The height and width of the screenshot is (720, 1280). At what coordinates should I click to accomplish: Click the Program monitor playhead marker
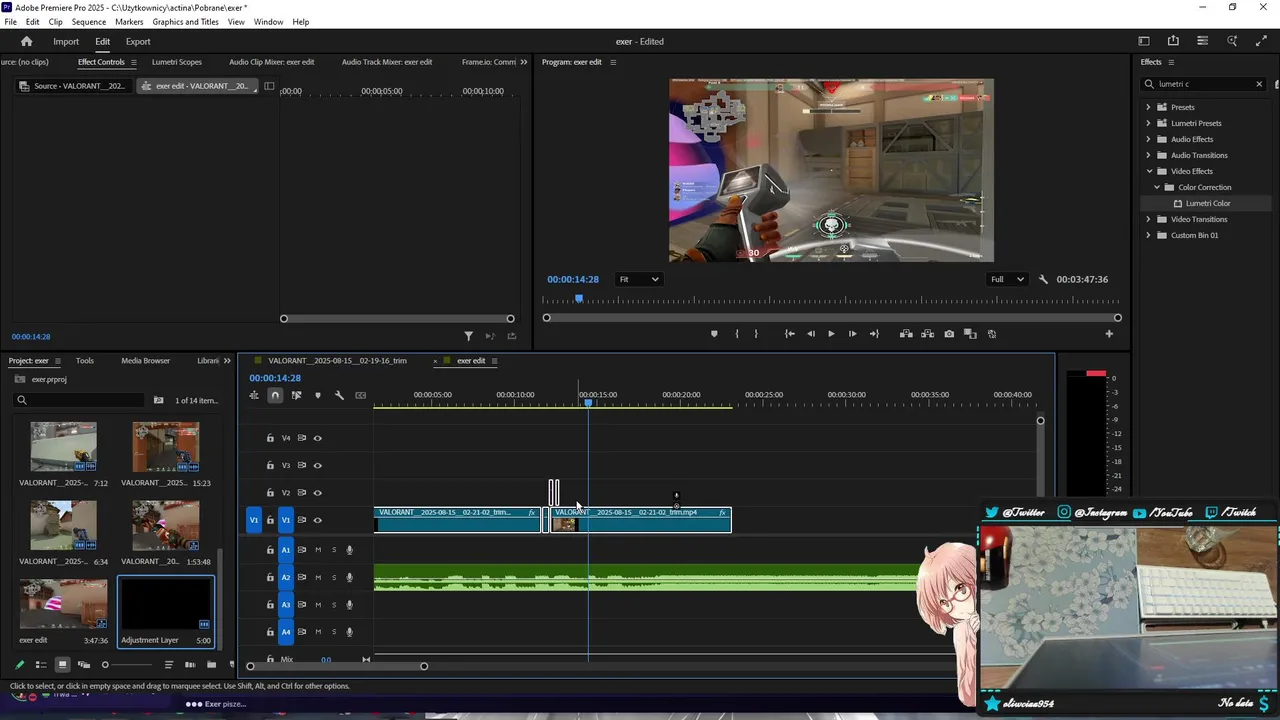coord(579,298)
